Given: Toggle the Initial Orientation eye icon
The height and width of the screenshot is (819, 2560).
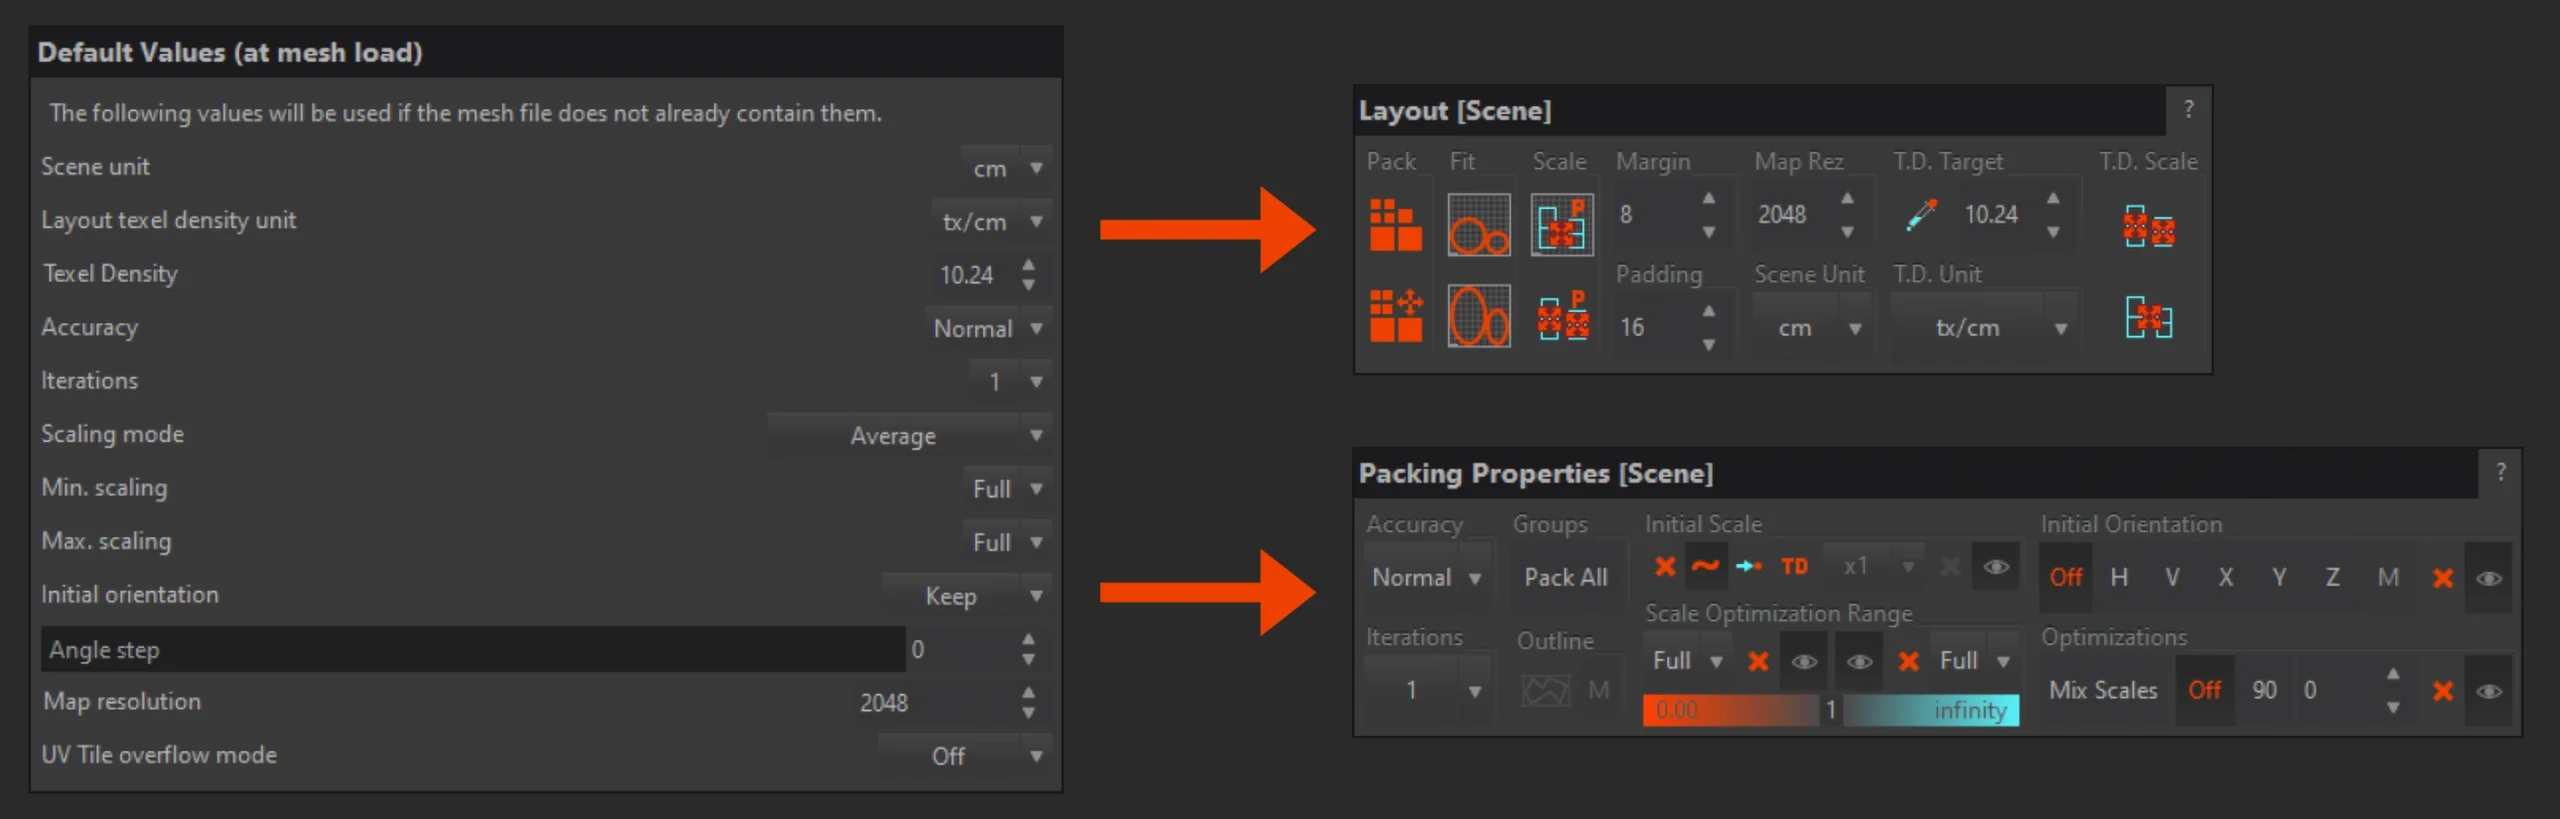Looking at the screenshot, I should 2488,578.
